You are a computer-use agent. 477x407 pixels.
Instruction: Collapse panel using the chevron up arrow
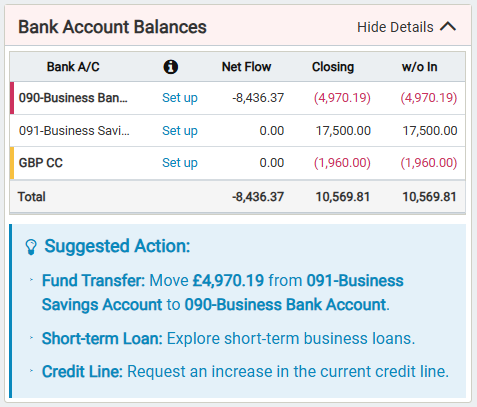click(x=448, y=27)
